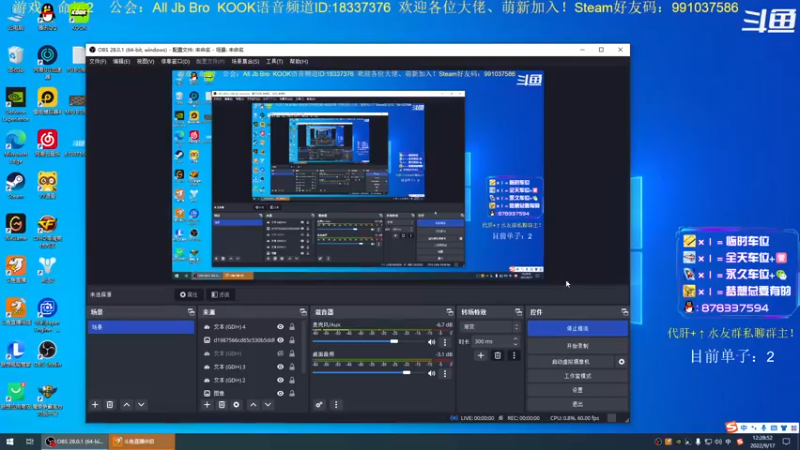This screenshot has height=450, width=800.
Task: Enable 工作室模式 studio mode
Action: [x=577, y=376]
